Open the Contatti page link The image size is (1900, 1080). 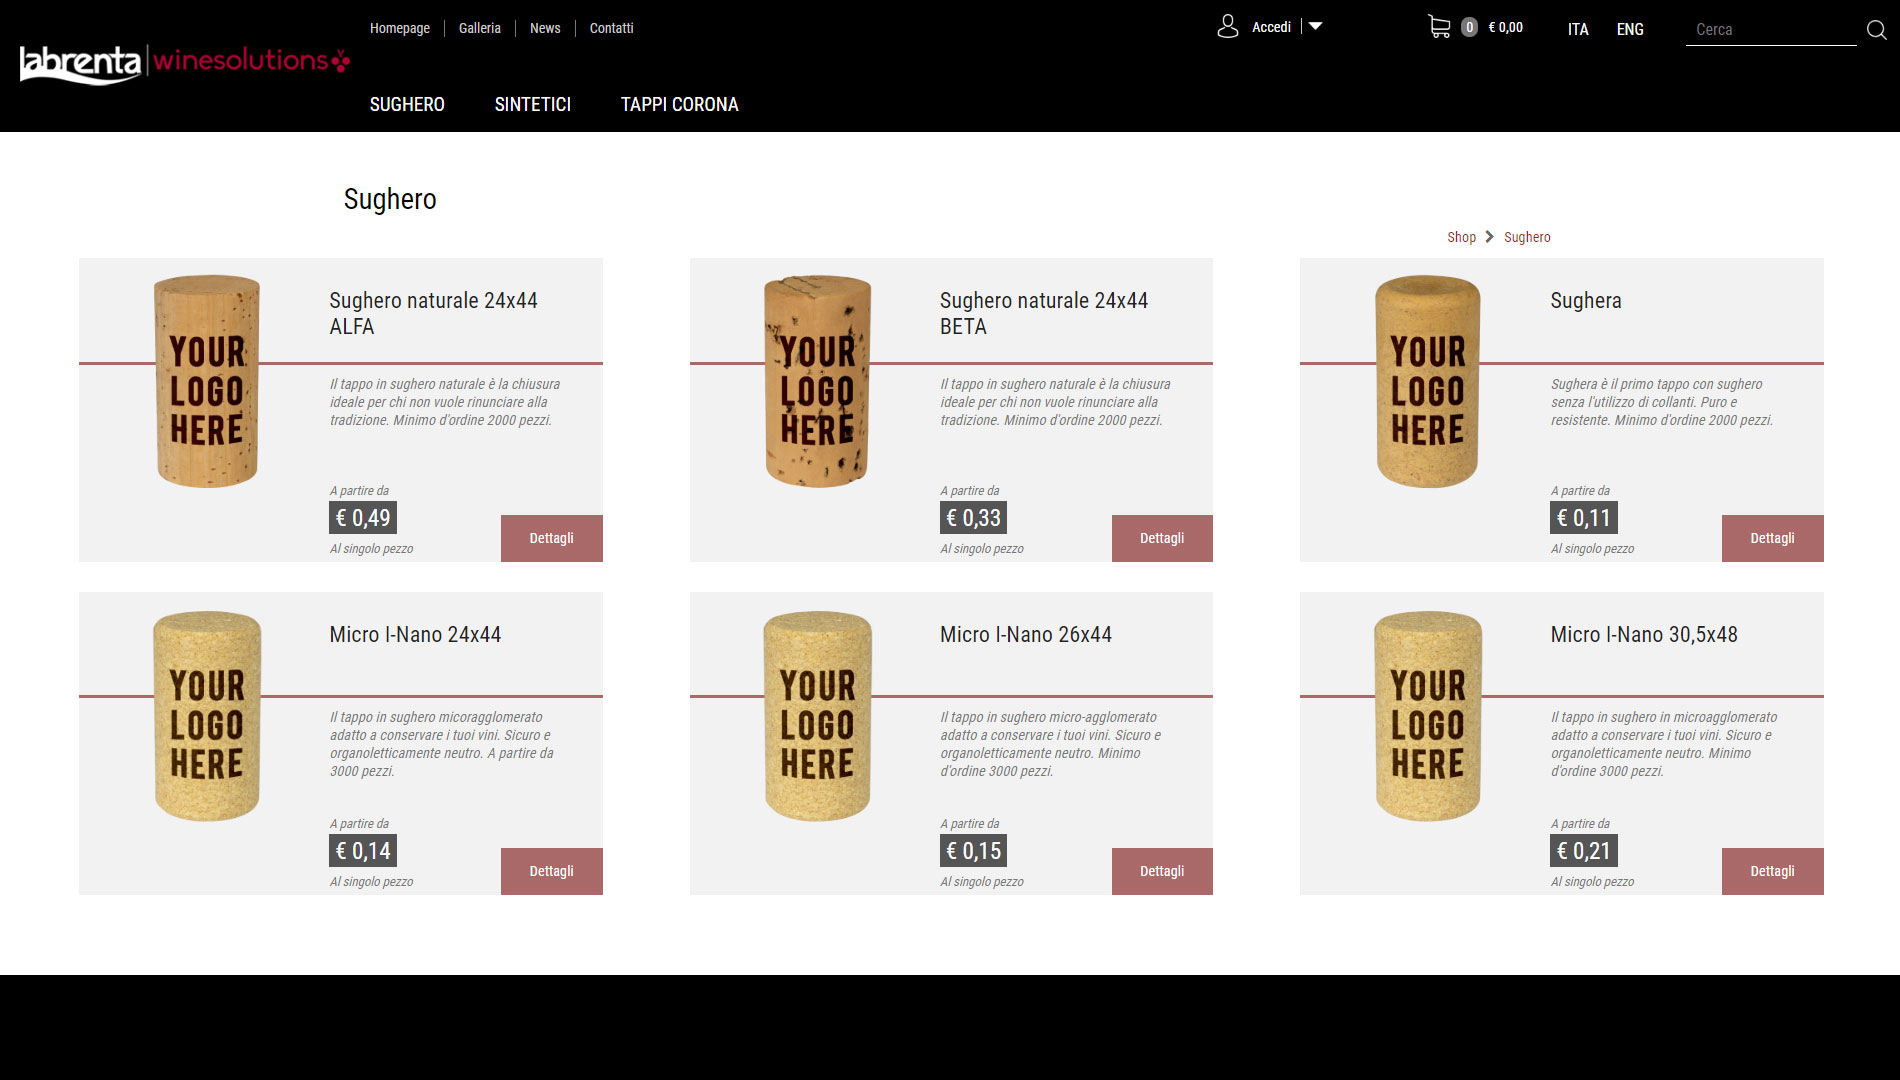point(611,28)
